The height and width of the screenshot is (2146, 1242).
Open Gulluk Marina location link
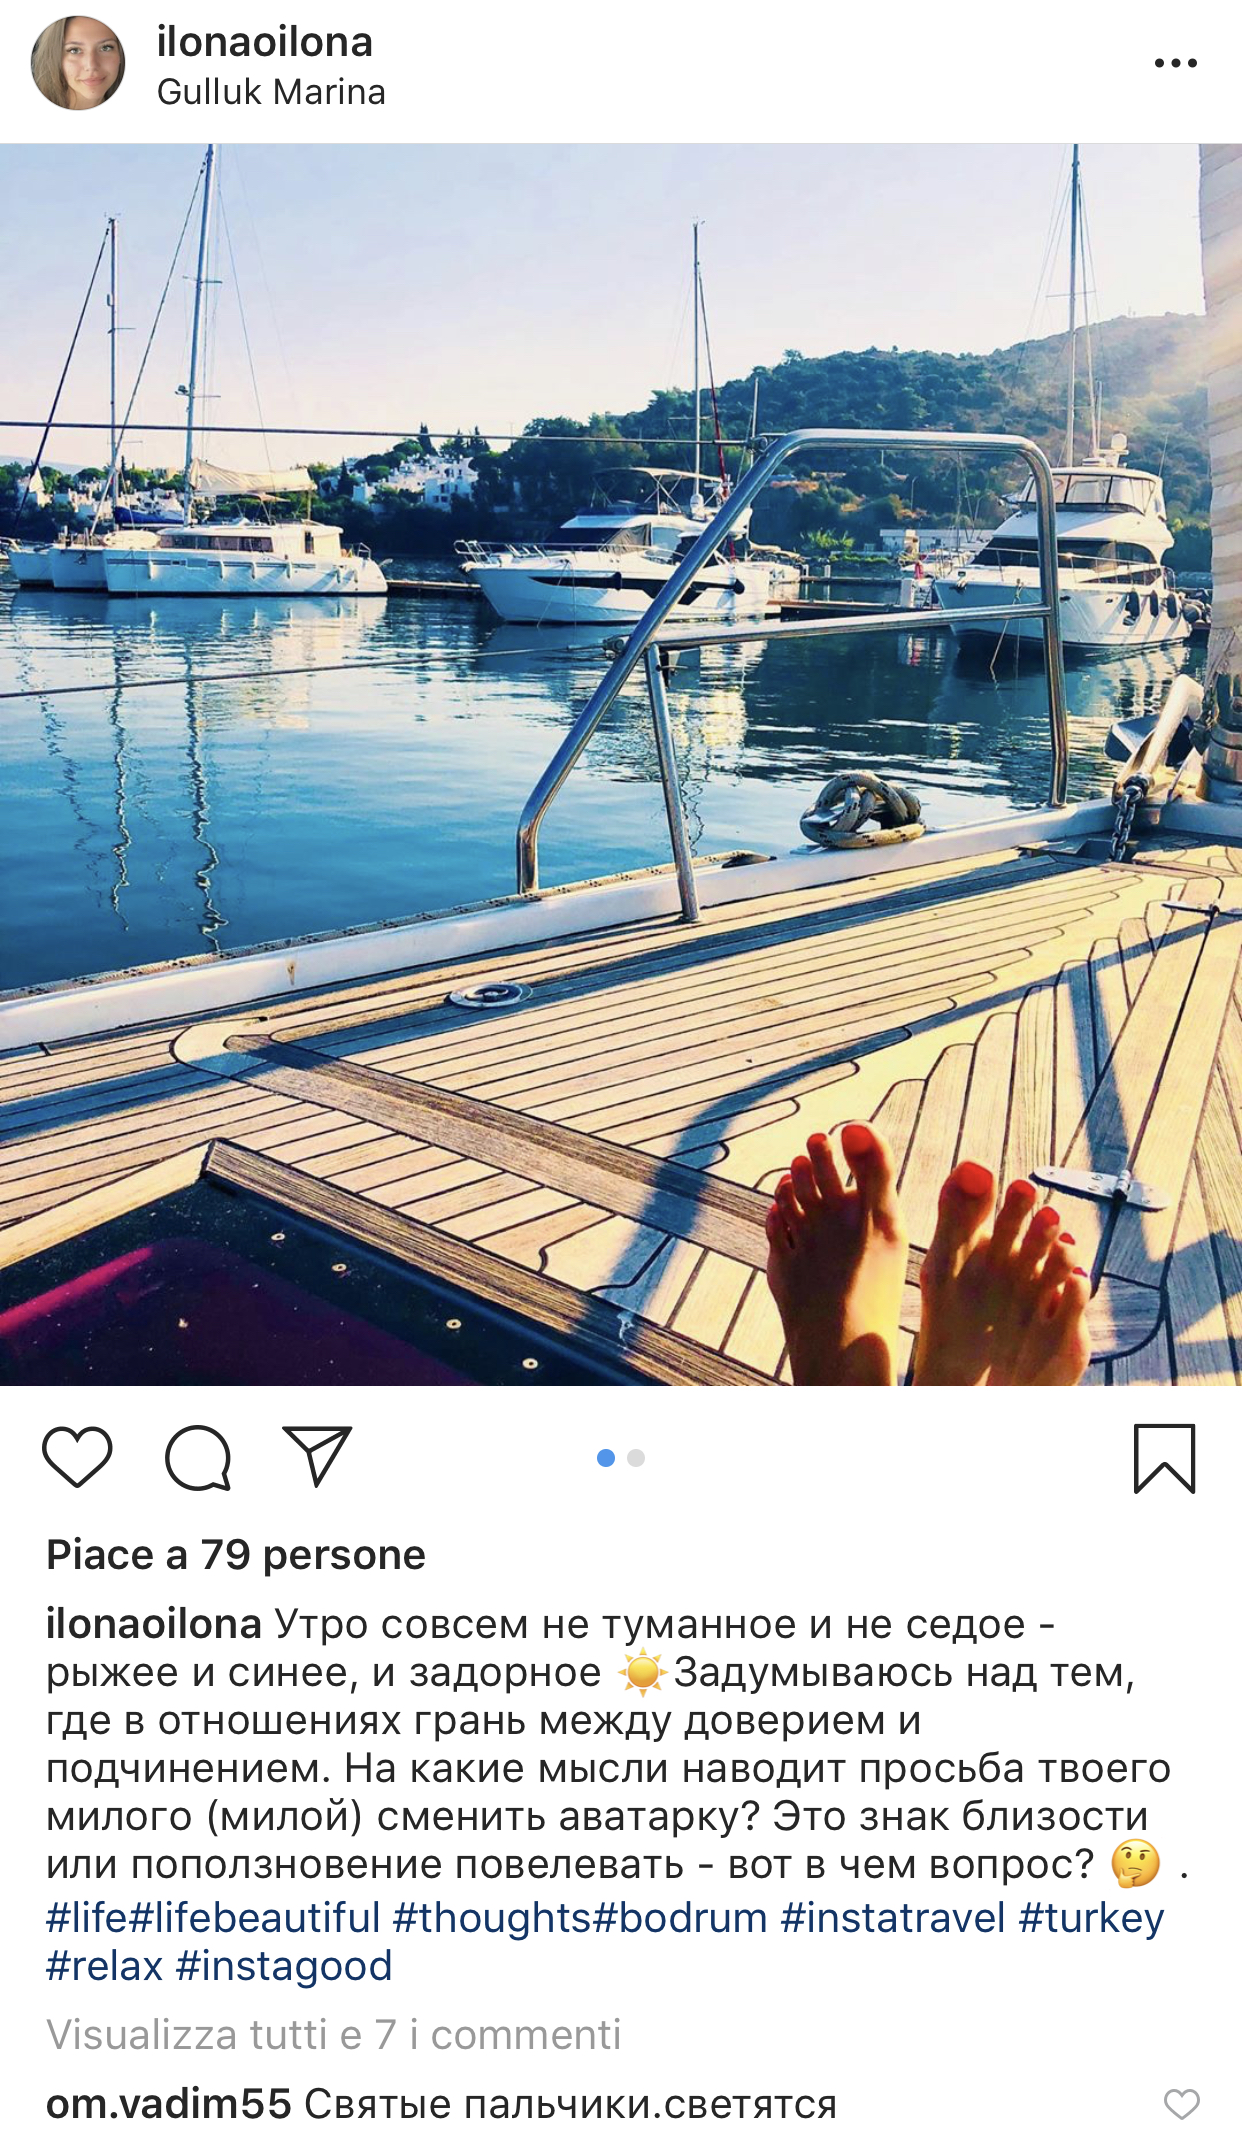pos(271,92)
